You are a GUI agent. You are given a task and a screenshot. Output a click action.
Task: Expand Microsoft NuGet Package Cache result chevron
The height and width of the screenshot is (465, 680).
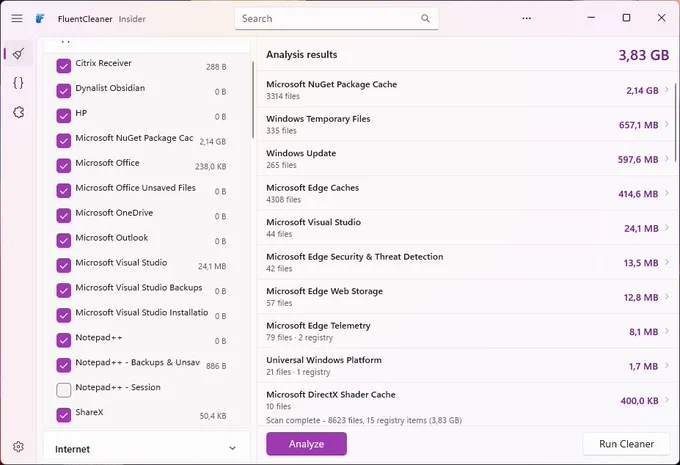click(x=667, y=89)
